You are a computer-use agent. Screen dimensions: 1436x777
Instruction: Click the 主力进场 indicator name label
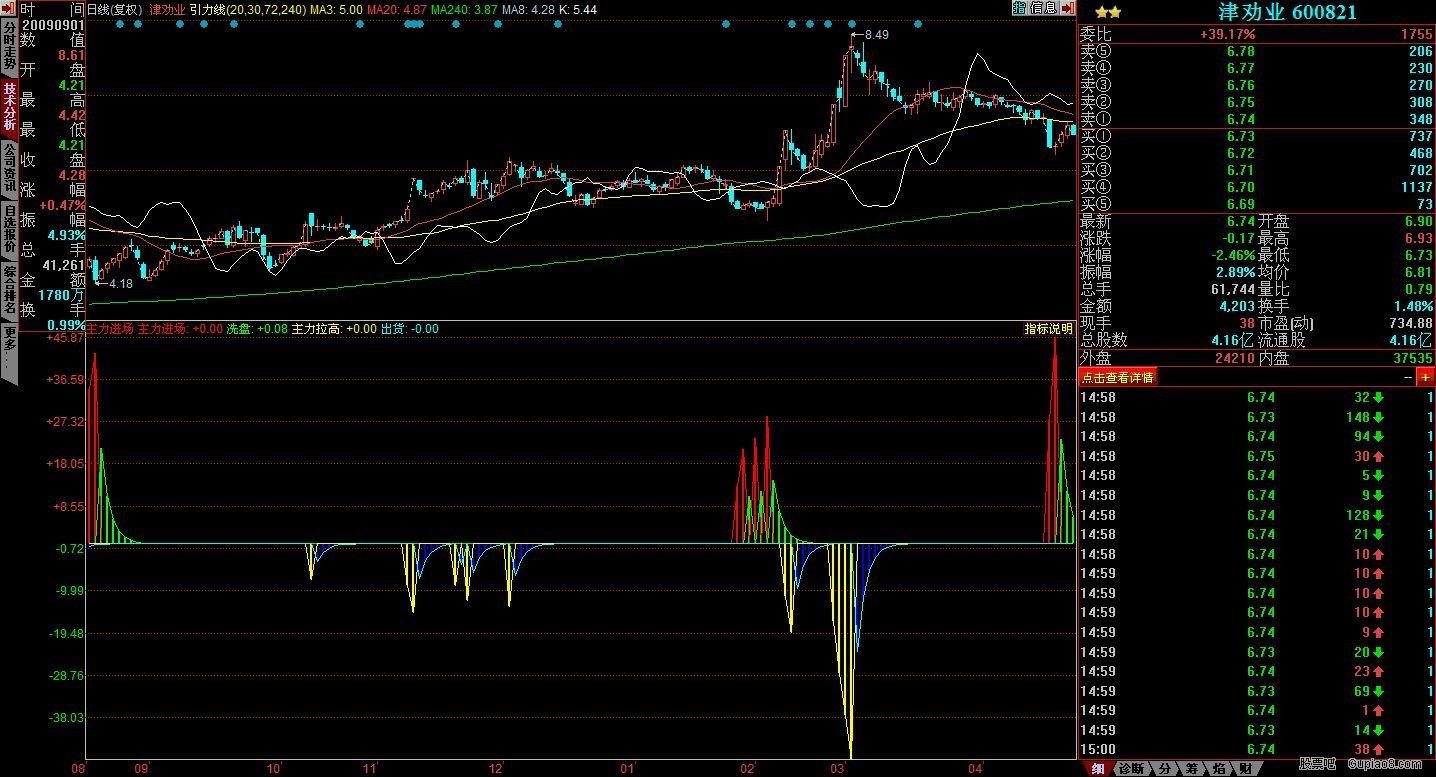click(x=110, y=328)
